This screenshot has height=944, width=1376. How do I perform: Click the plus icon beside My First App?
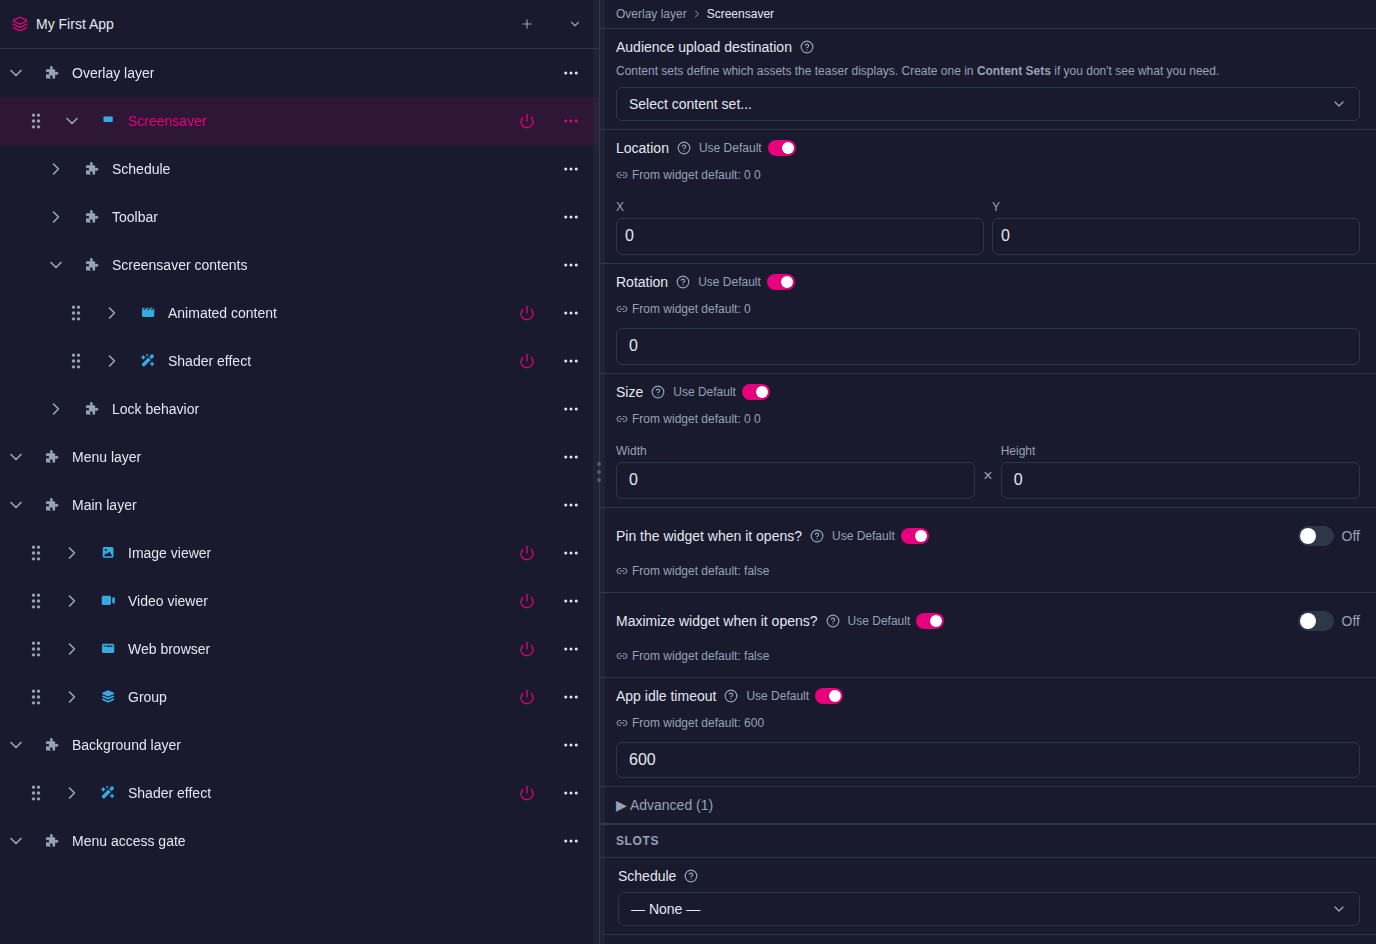(x=527, y=24)
